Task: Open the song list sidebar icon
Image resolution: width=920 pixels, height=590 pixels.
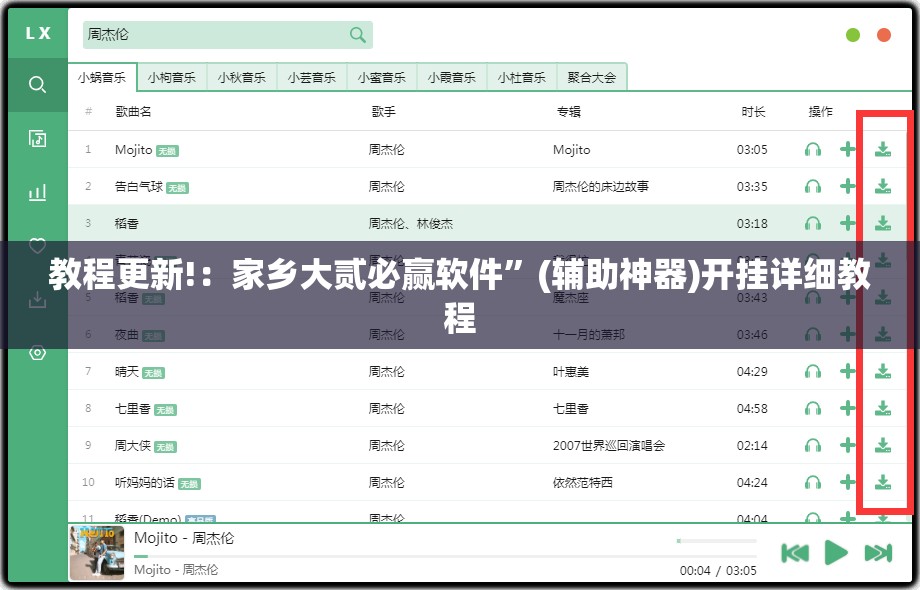Action: [37, 139]
